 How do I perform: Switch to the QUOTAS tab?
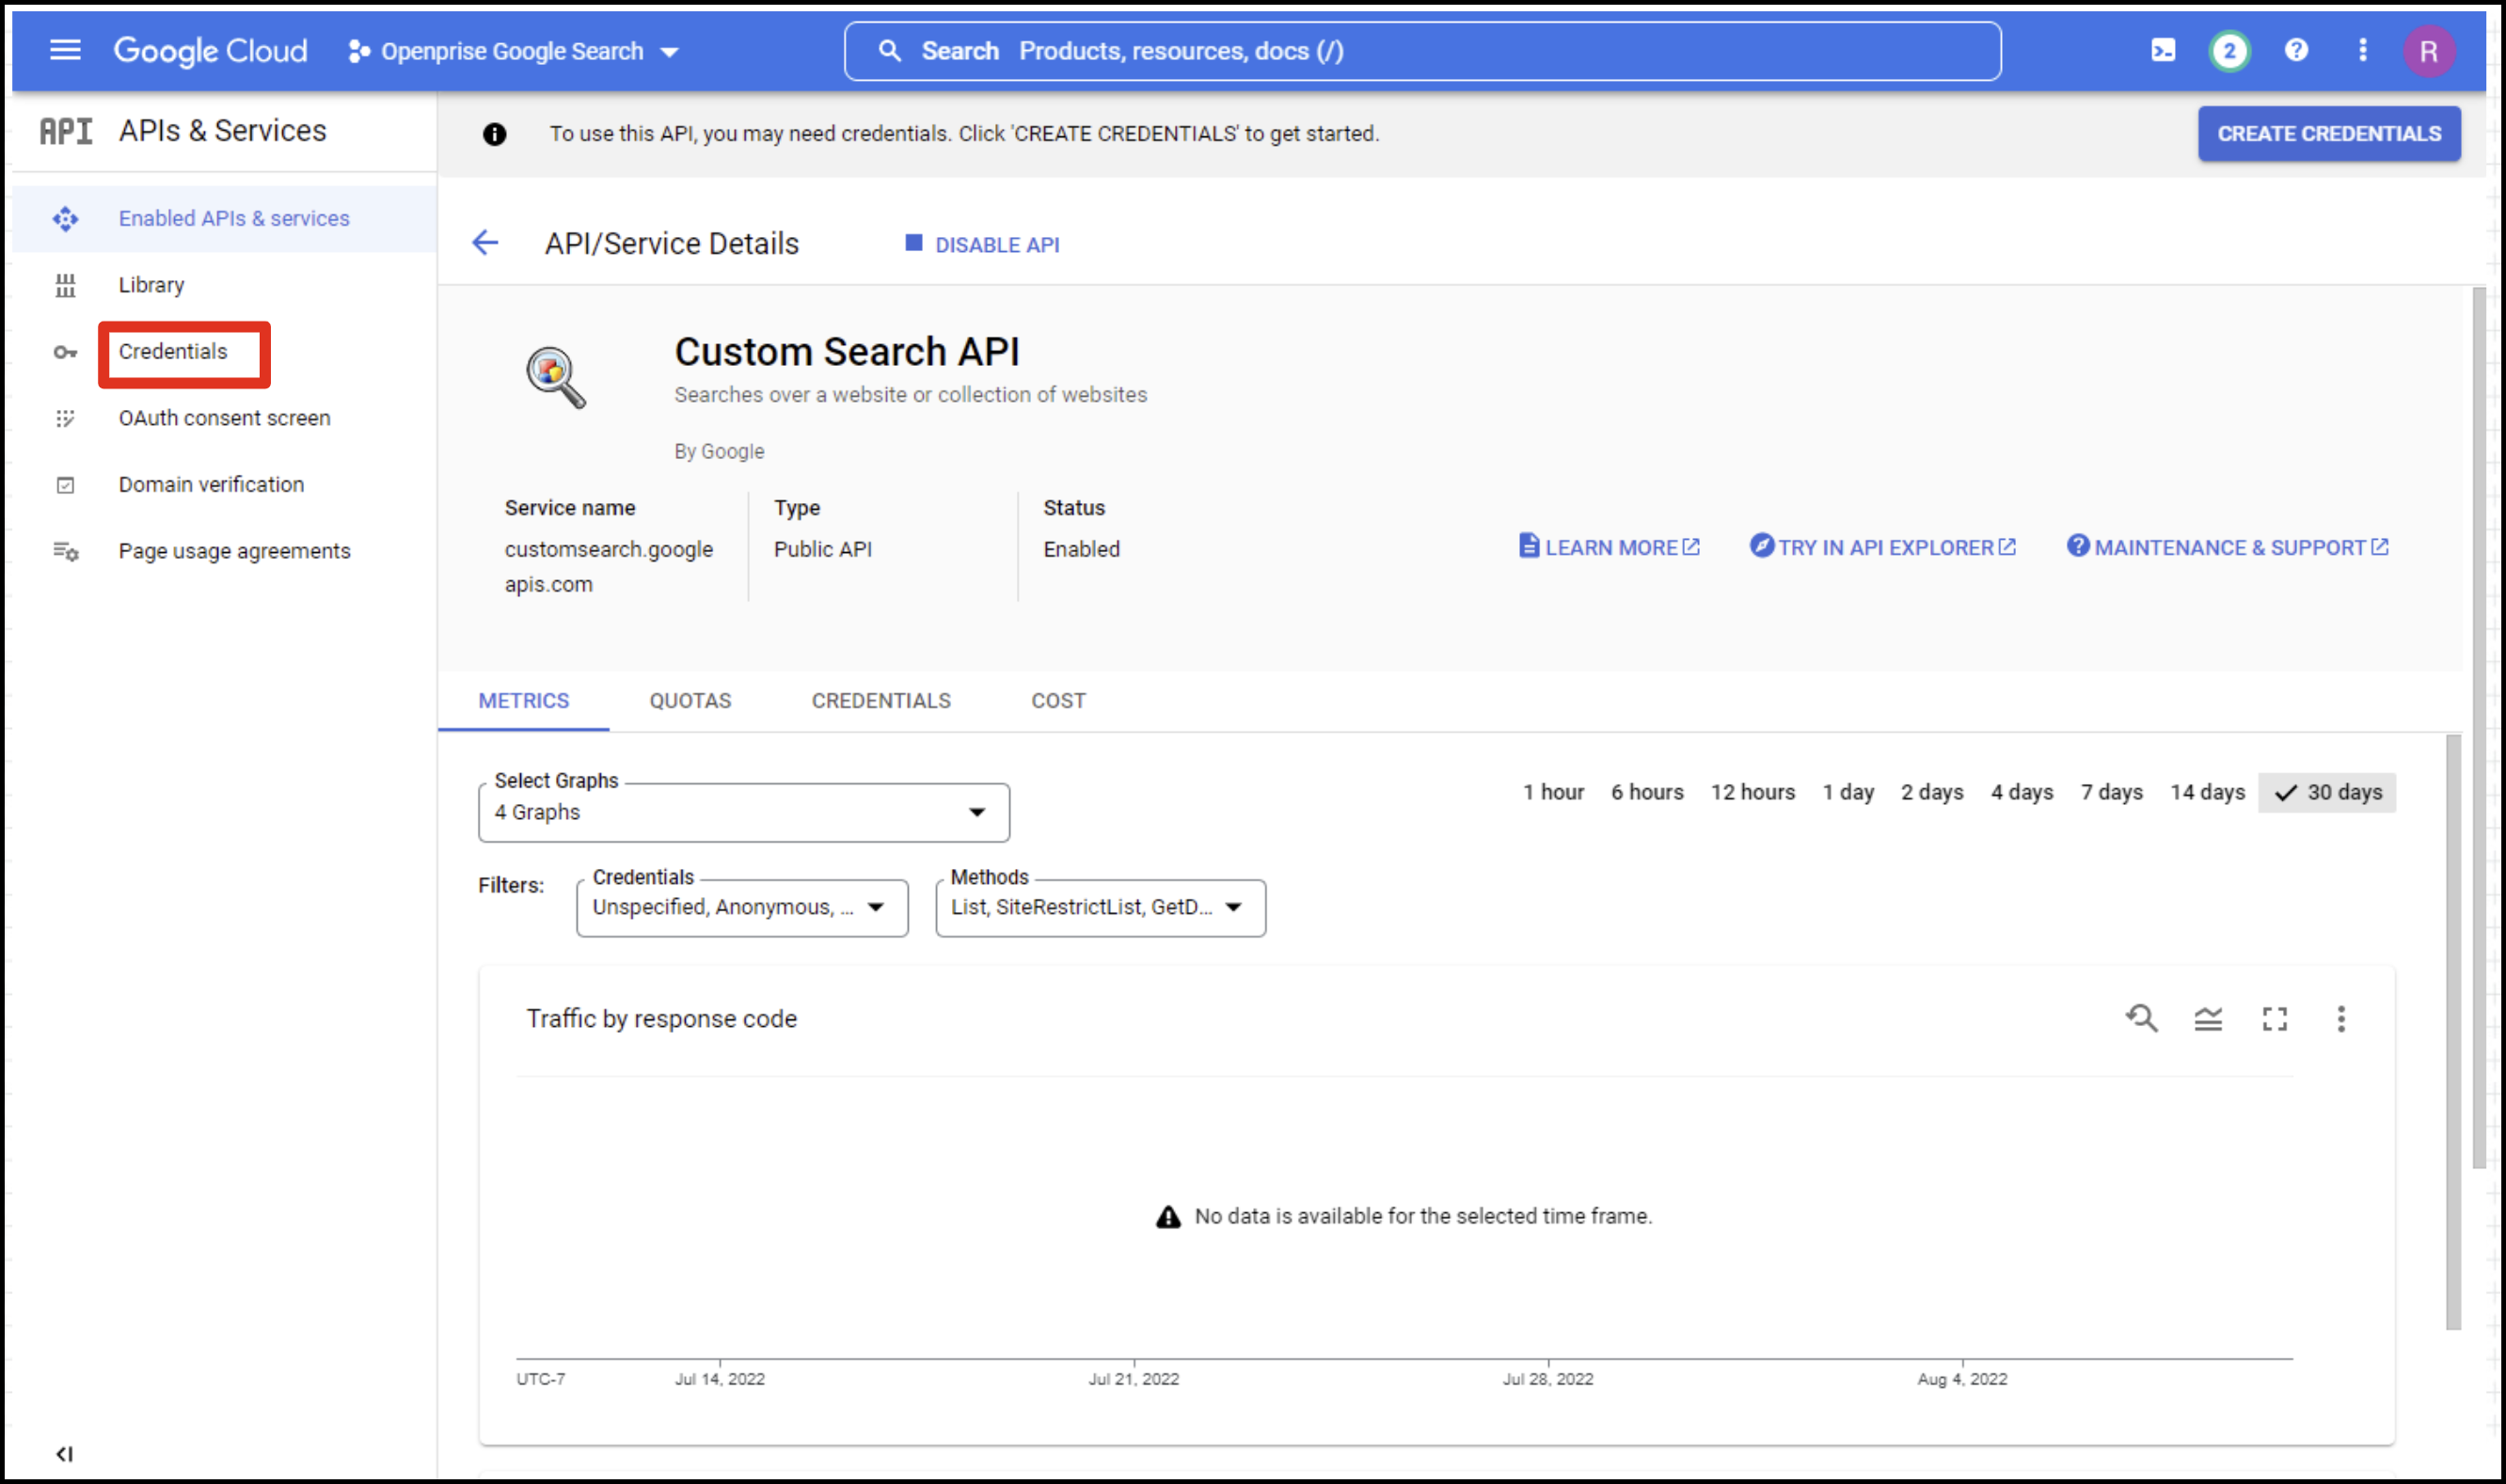(x=690, y=700)
